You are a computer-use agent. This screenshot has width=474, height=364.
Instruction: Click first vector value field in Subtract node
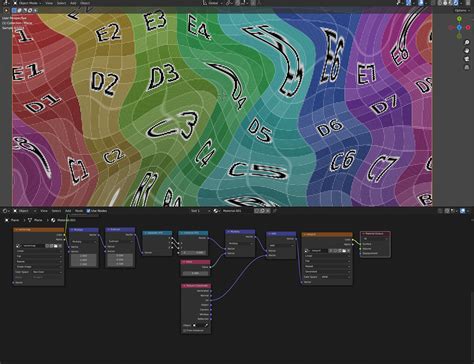tap(120, 256)
